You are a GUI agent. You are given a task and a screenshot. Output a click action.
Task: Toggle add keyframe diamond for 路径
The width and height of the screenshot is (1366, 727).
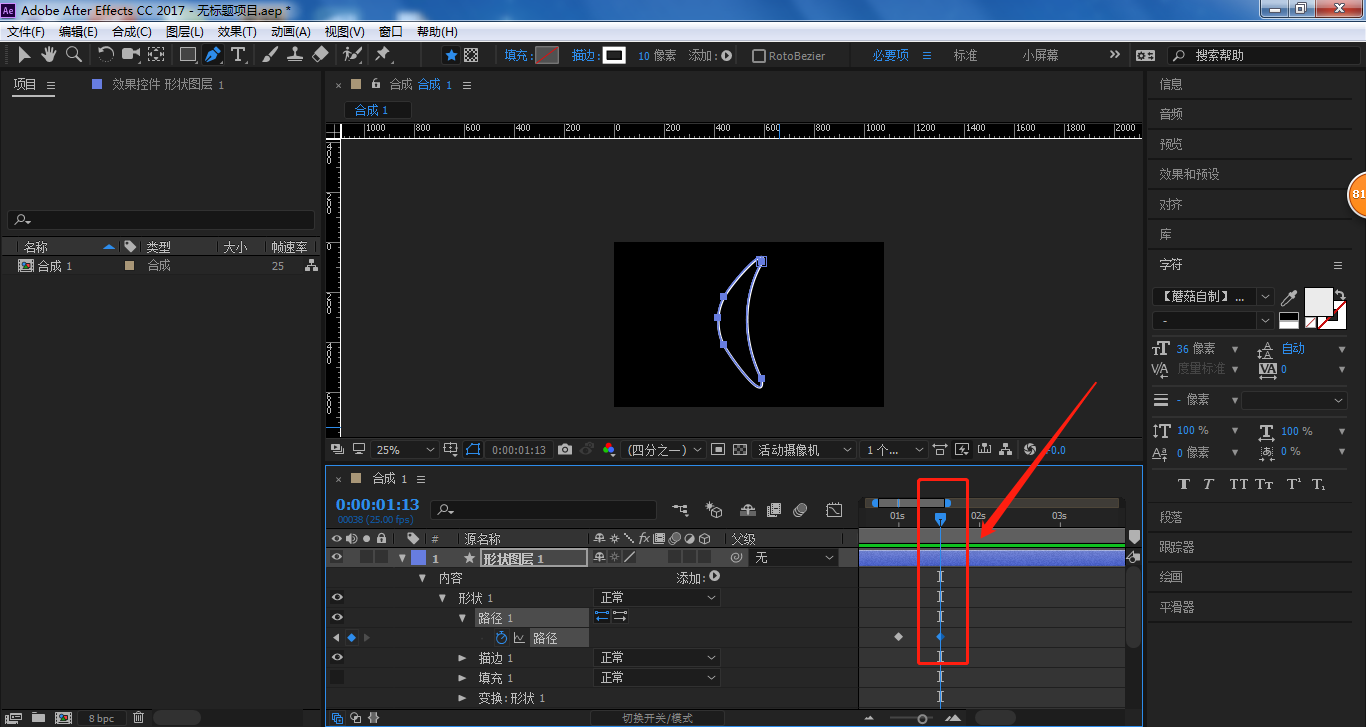point(351,637)
